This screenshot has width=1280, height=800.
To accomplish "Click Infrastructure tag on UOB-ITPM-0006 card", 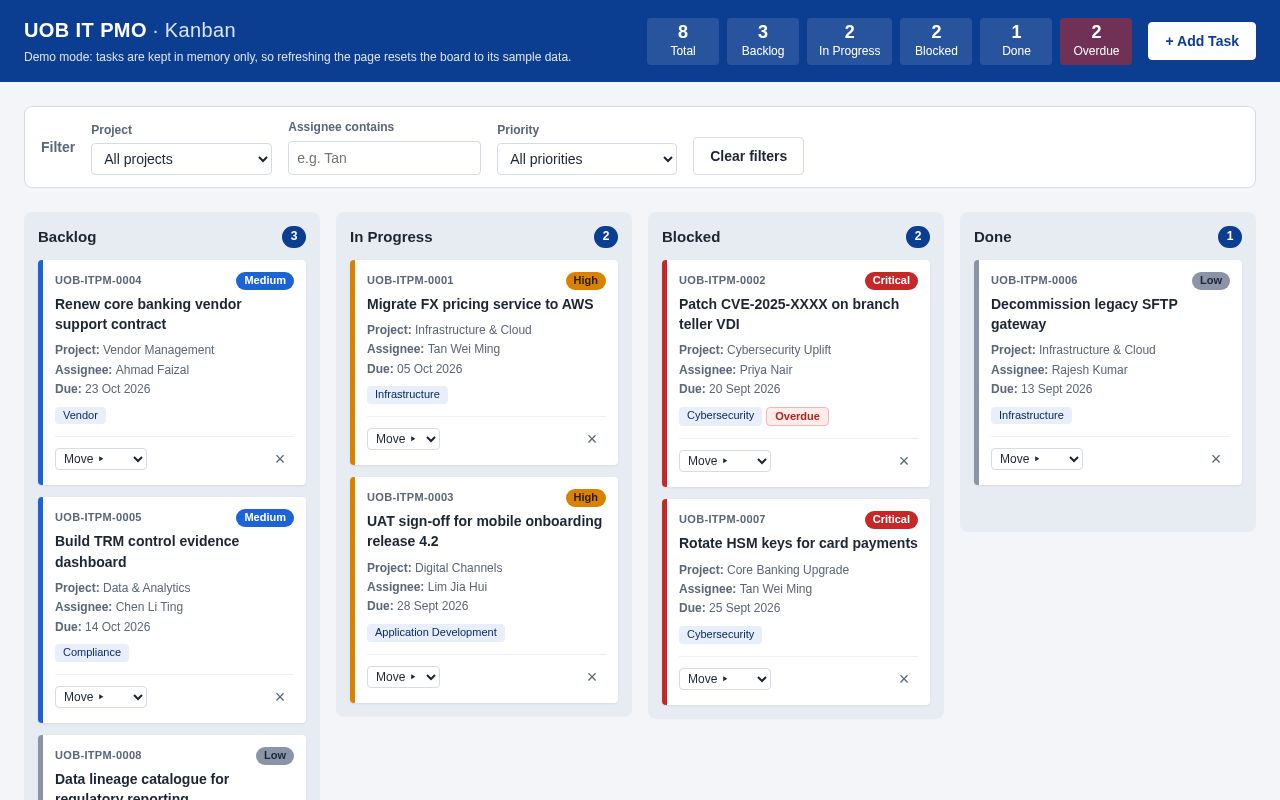I will click(x=1031, y=415).
